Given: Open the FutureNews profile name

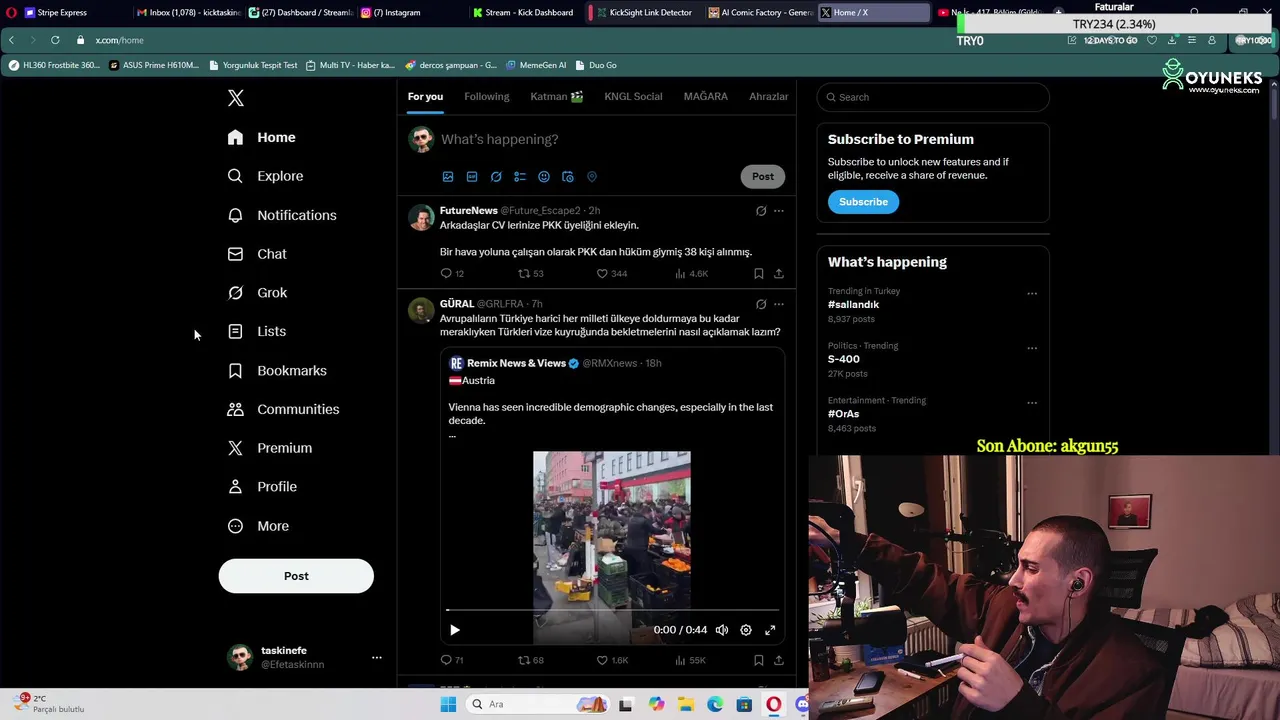Looking at the screenshot, I should pyautogui.click(x=468, y=211).
